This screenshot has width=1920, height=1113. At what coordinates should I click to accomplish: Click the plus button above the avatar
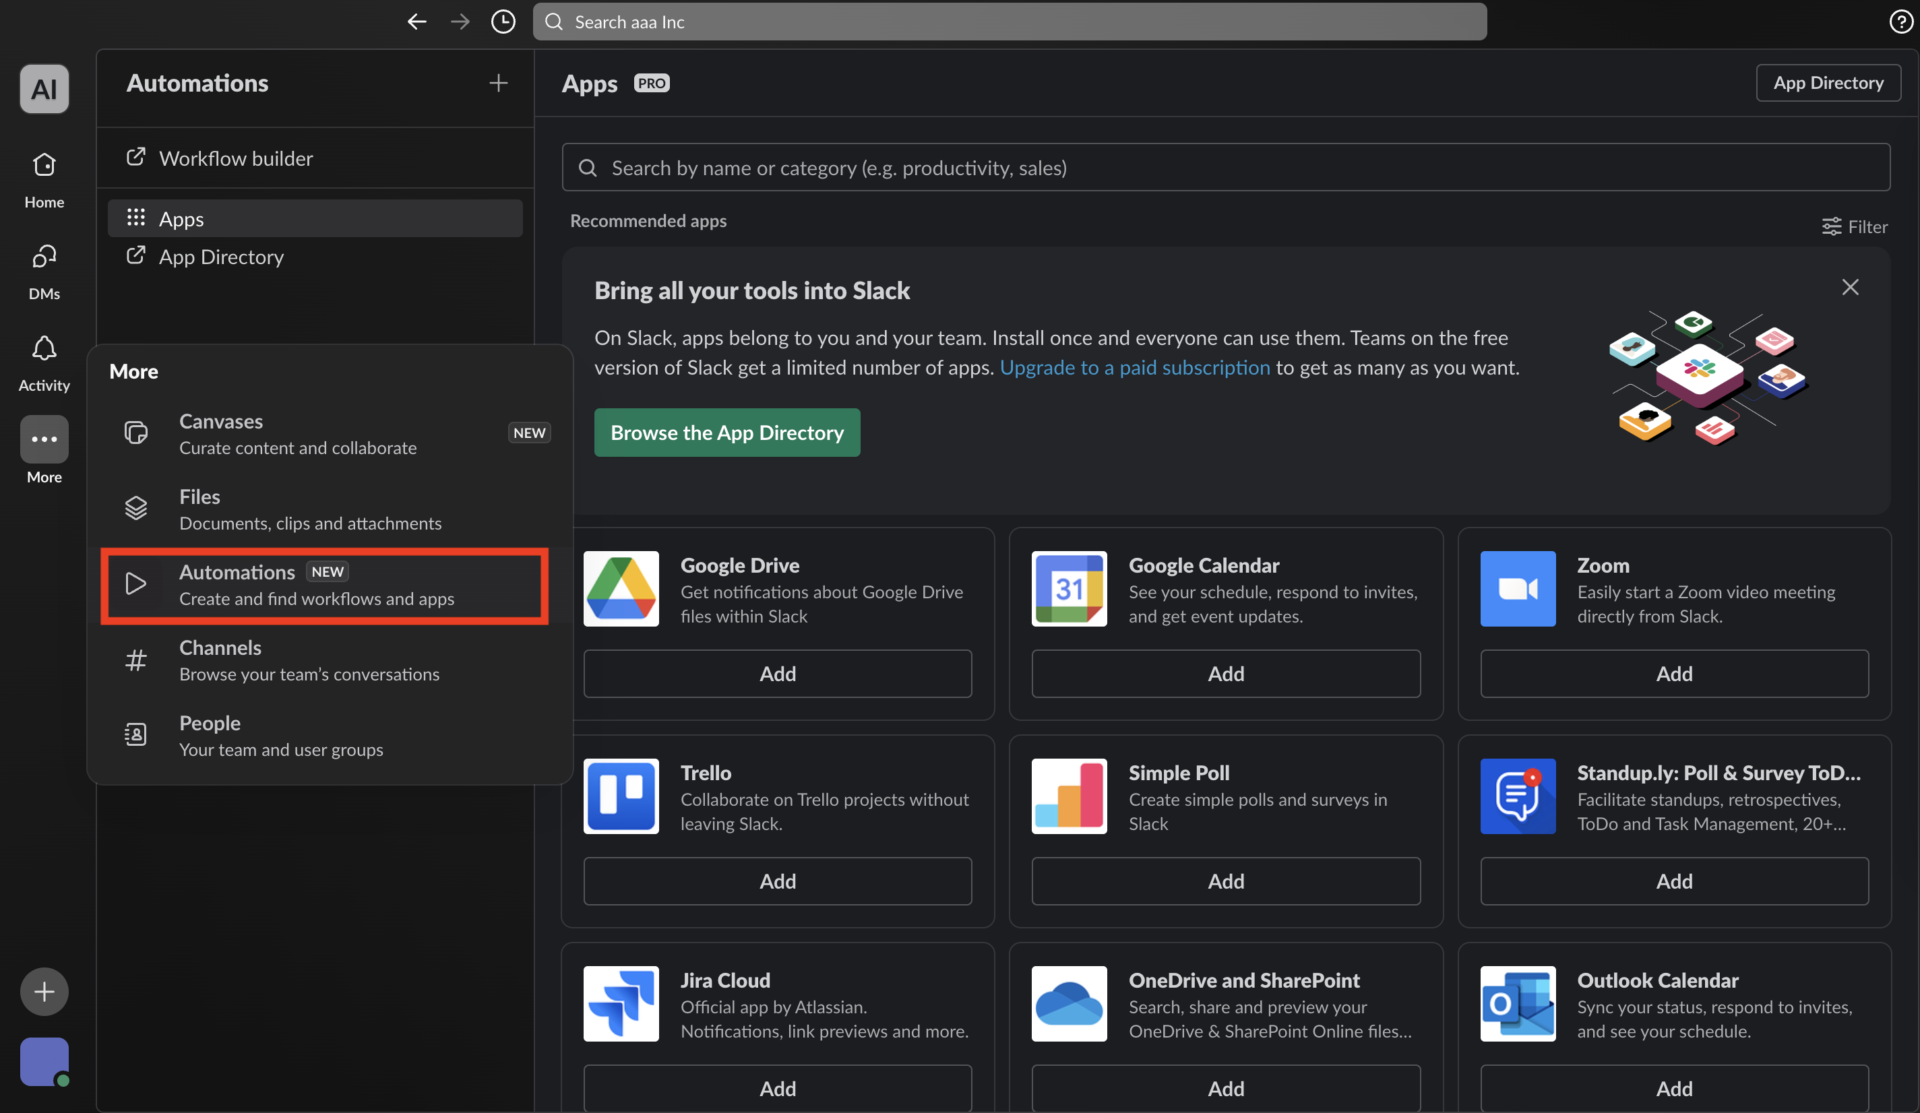coord(44,991)
